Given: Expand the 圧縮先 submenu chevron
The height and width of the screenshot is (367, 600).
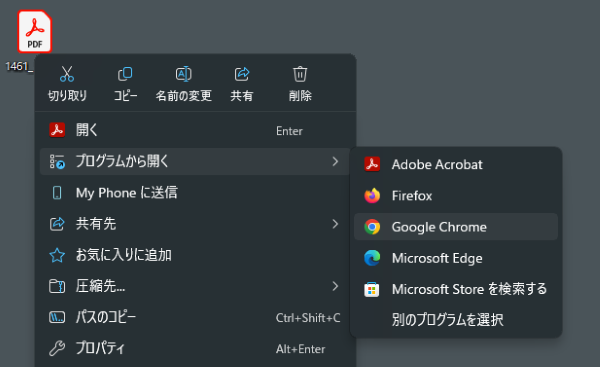Looking at the screenshot, I should click(335, 286).
